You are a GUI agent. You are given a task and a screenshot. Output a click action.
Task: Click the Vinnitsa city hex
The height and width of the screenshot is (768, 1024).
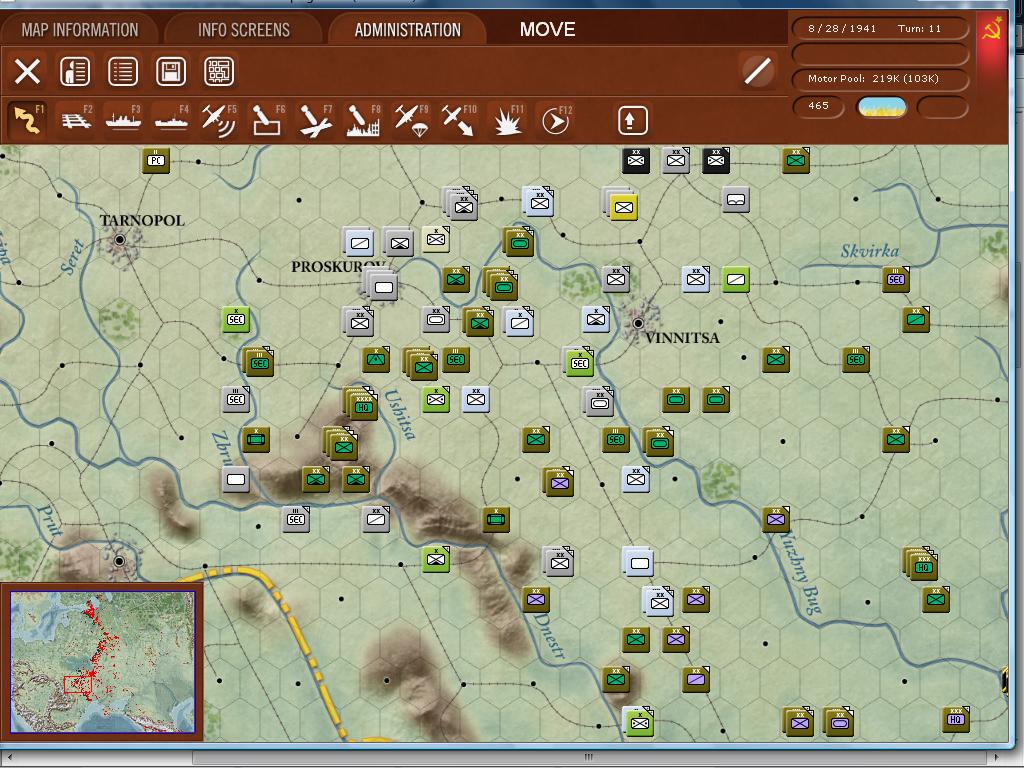[x=638, y=323]
